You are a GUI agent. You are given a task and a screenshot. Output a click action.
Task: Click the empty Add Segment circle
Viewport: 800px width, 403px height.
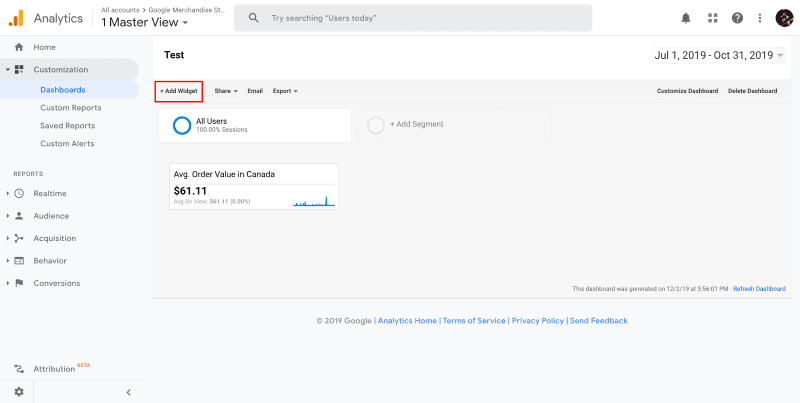[x=376, y=125]
